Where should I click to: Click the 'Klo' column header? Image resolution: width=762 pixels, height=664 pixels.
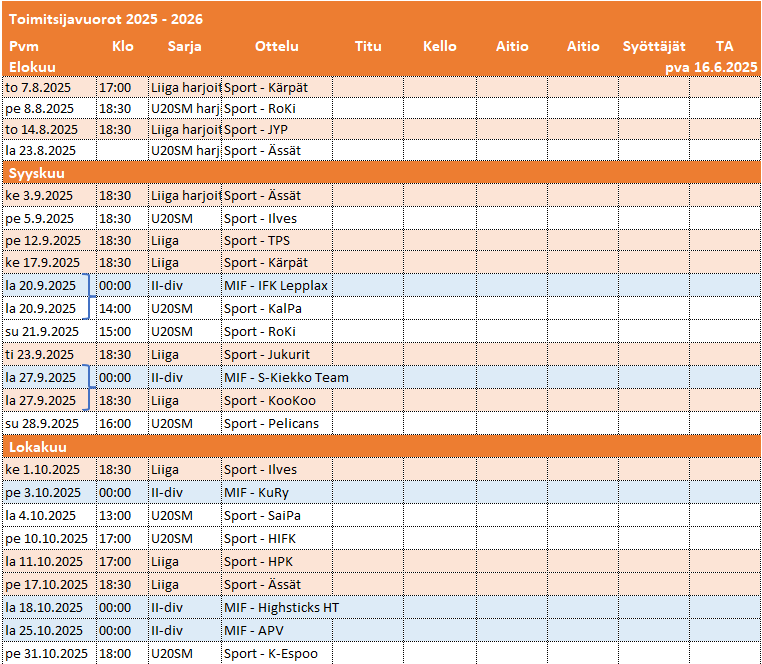[122, 46]
